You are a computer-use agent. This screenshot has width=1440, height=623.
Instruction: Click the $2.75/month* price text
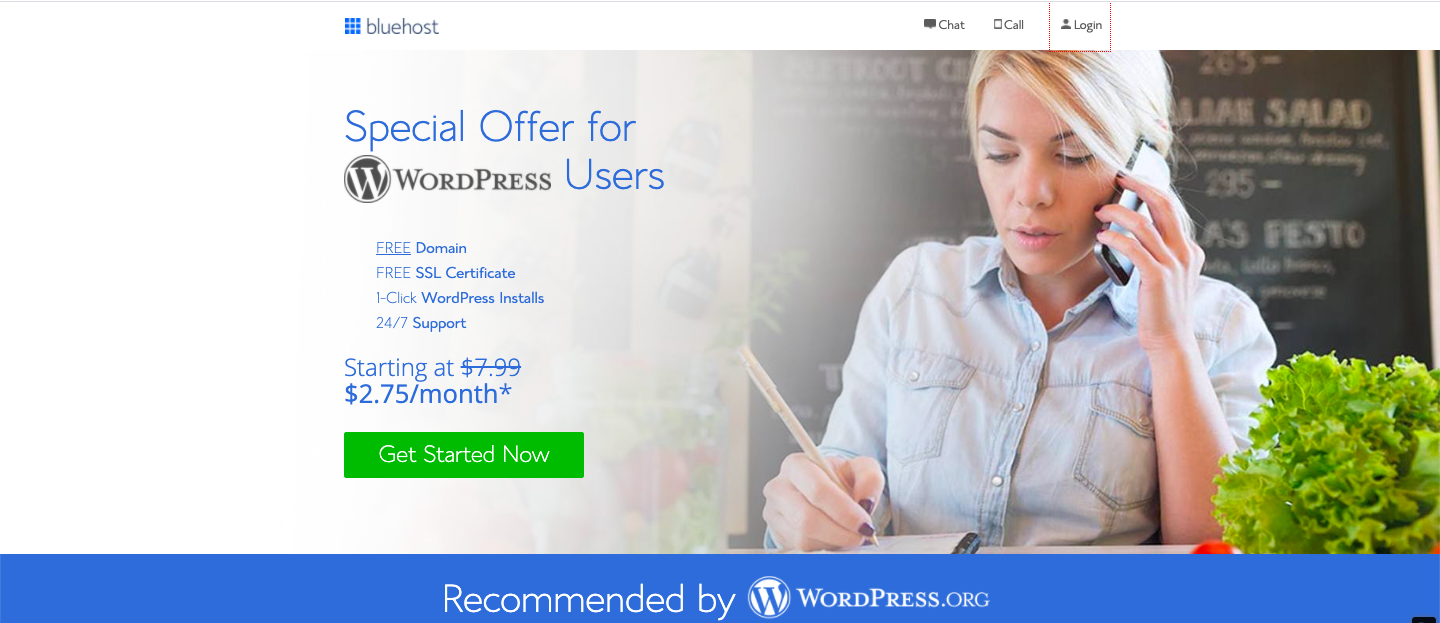click(428, 394)
